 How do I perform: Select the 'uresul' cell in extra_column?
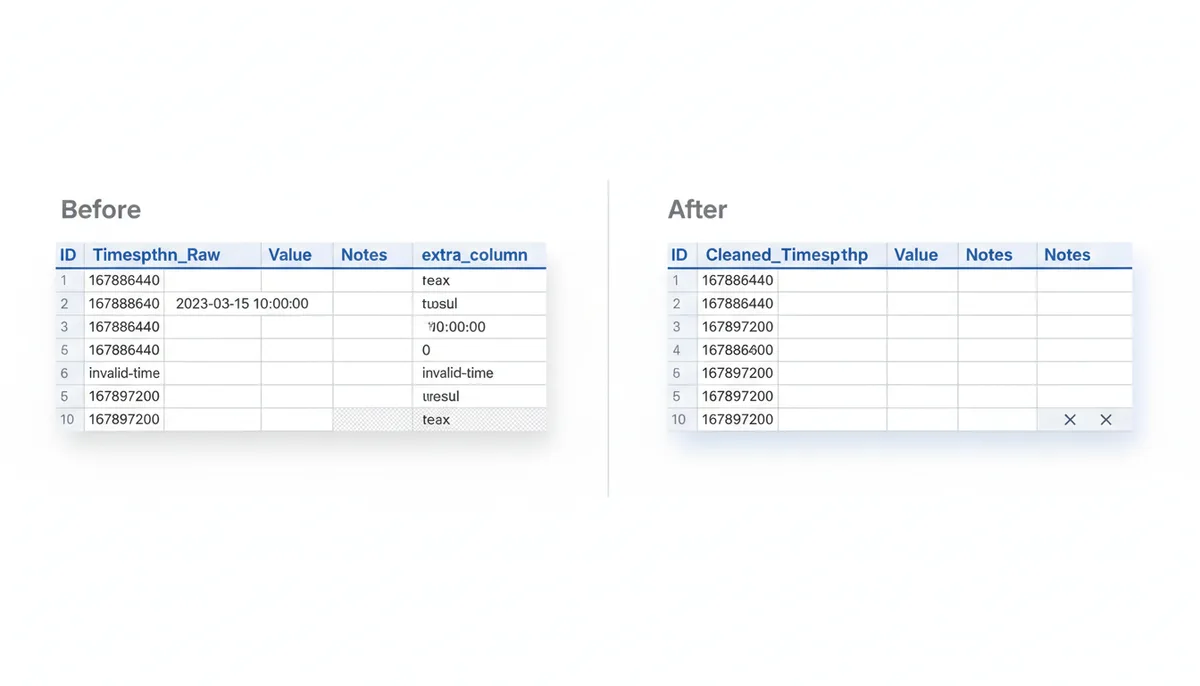point(440,396)
